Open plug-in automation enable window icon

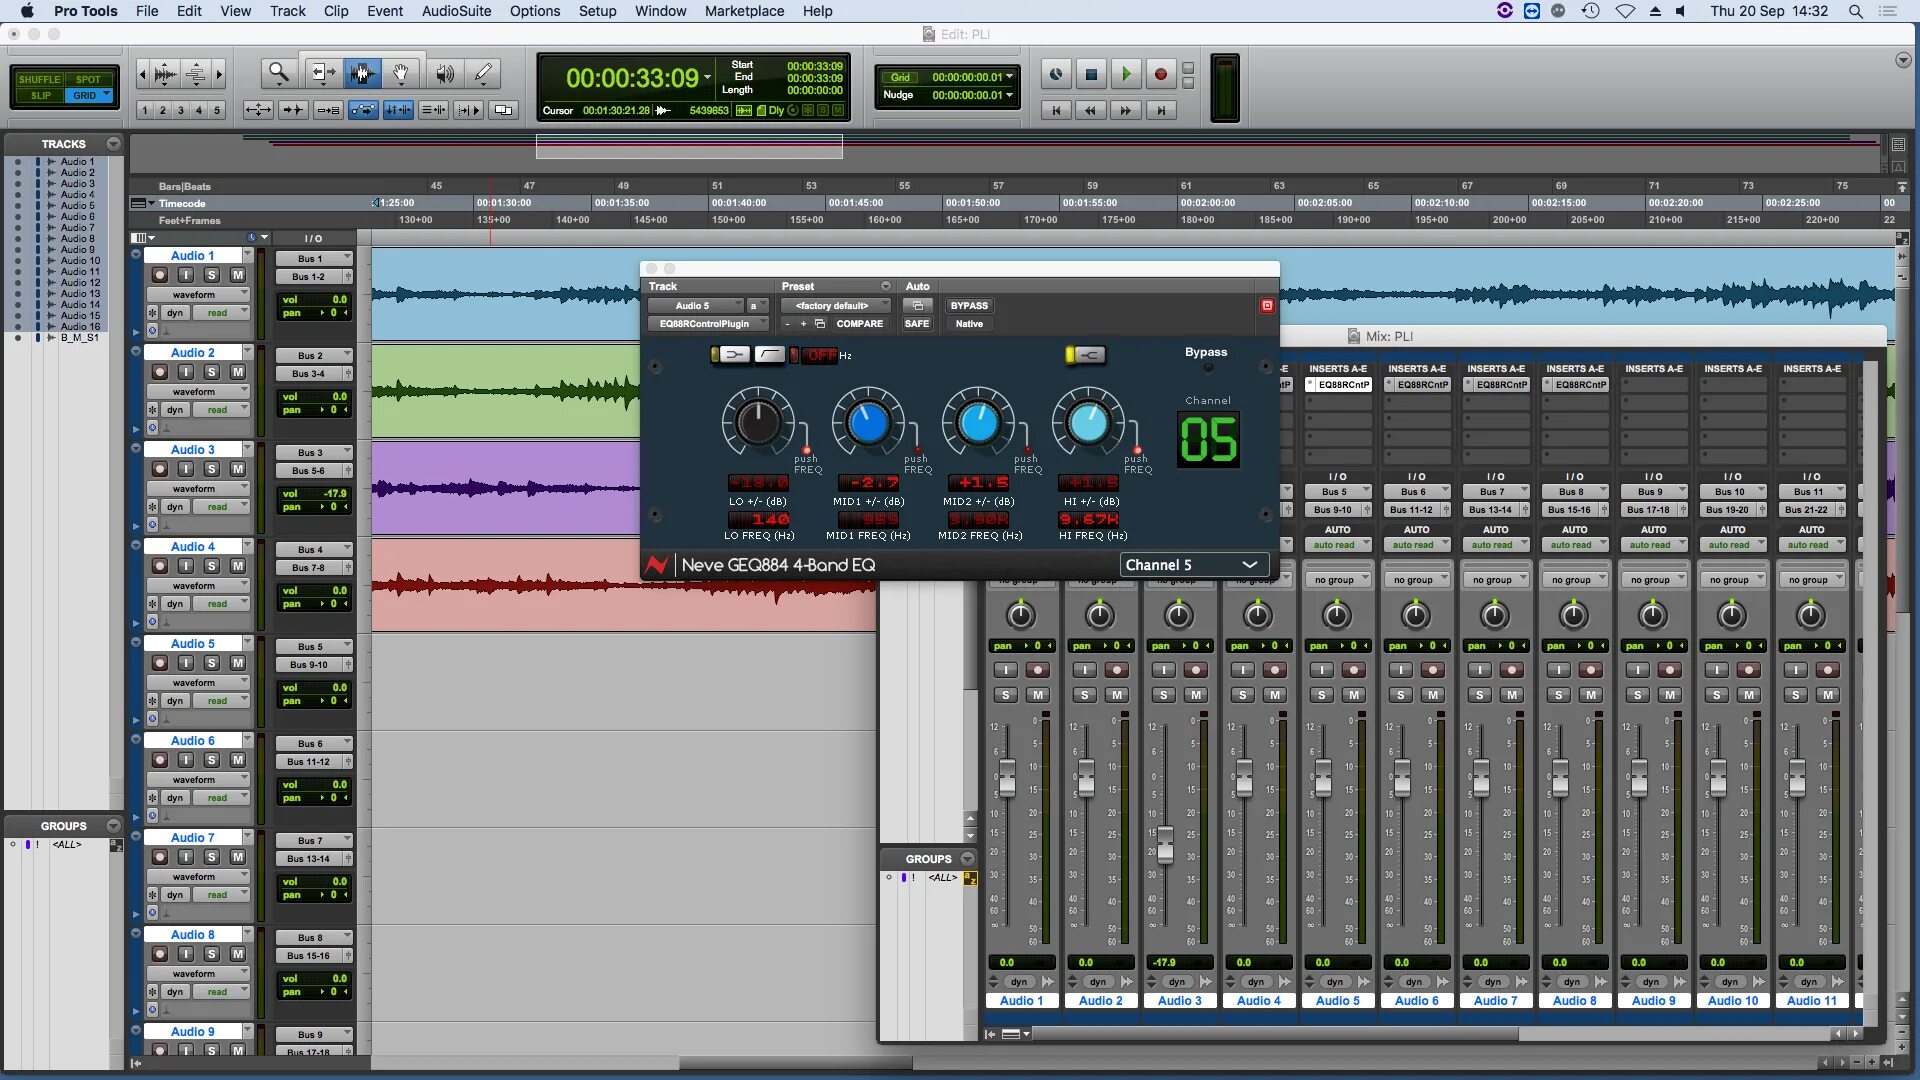[x=917, y=305]
